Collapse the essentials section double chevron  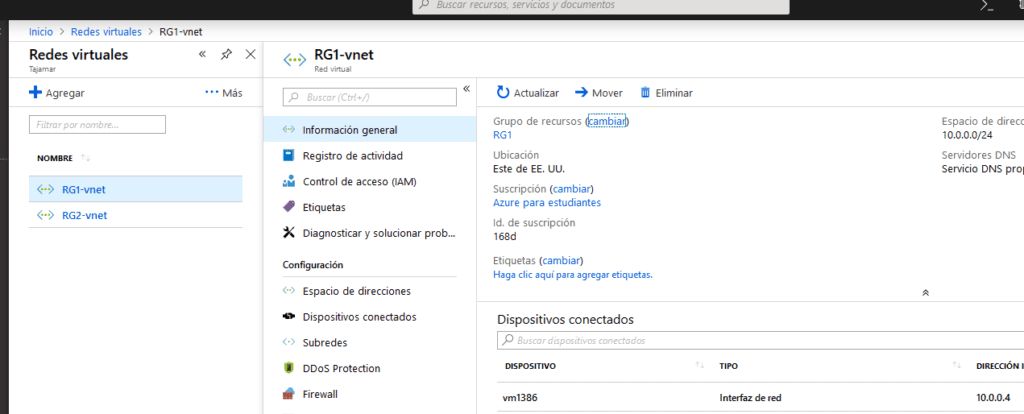[925, 293]
